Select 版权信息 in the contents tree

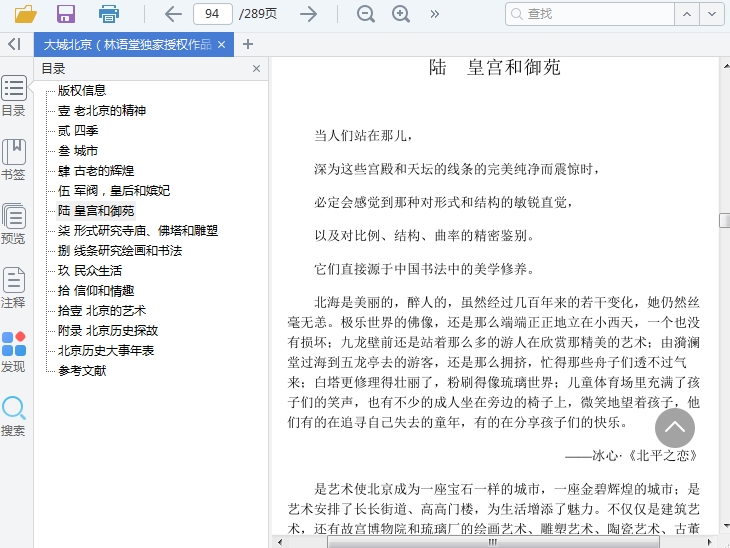coord(82,90)
